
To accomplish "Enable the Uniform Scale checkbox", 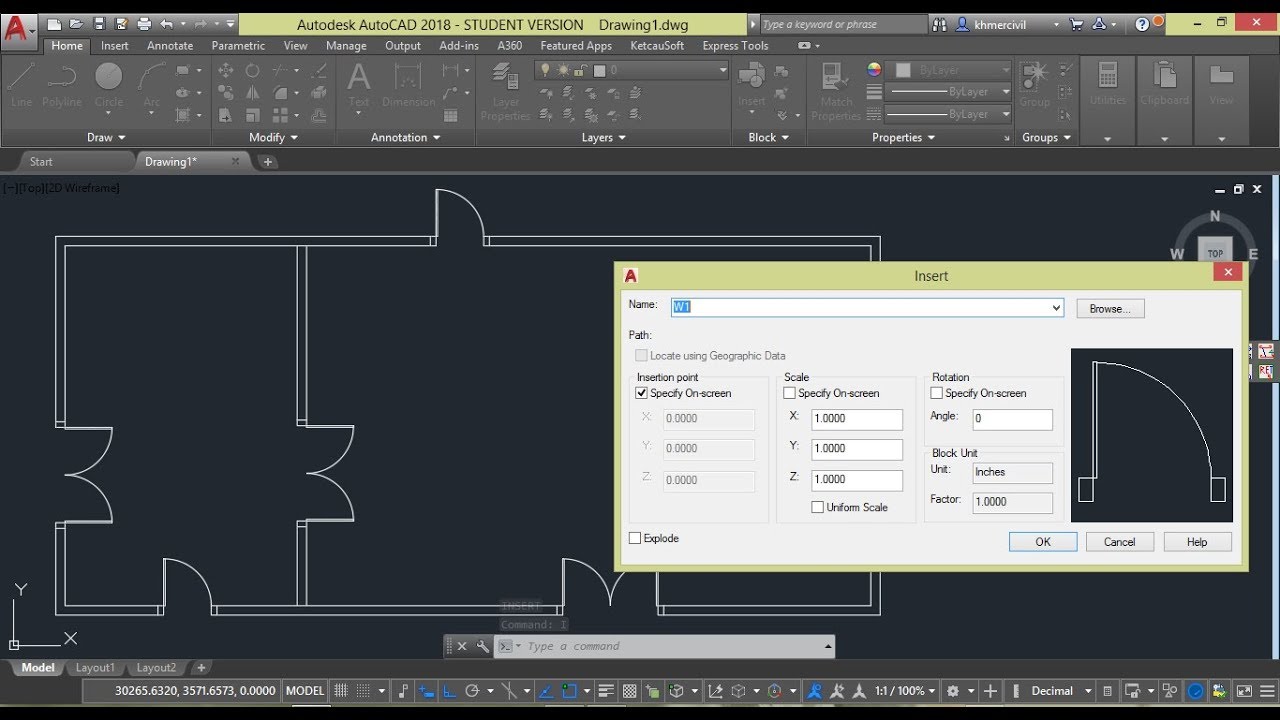I will pos(817,507).
